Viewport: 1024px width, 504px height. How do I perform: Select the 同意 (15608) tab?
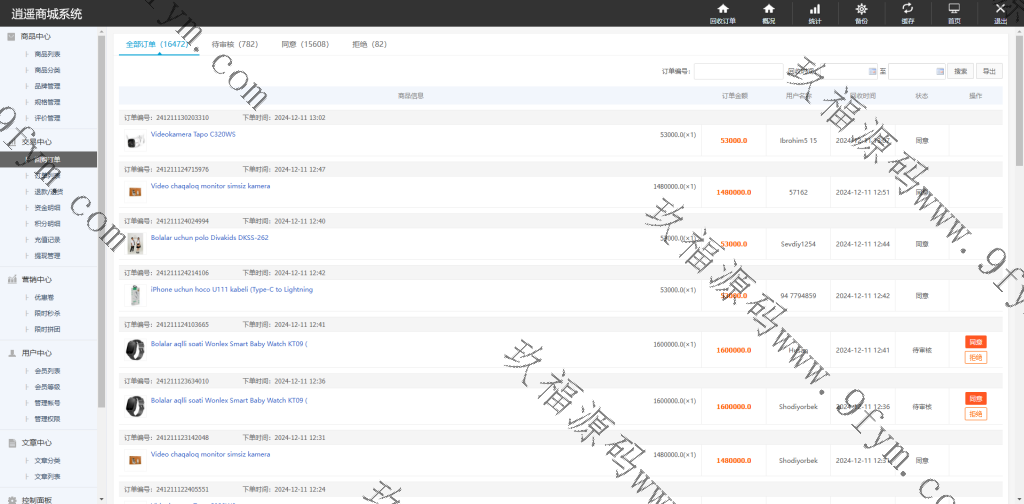point(305,44)
